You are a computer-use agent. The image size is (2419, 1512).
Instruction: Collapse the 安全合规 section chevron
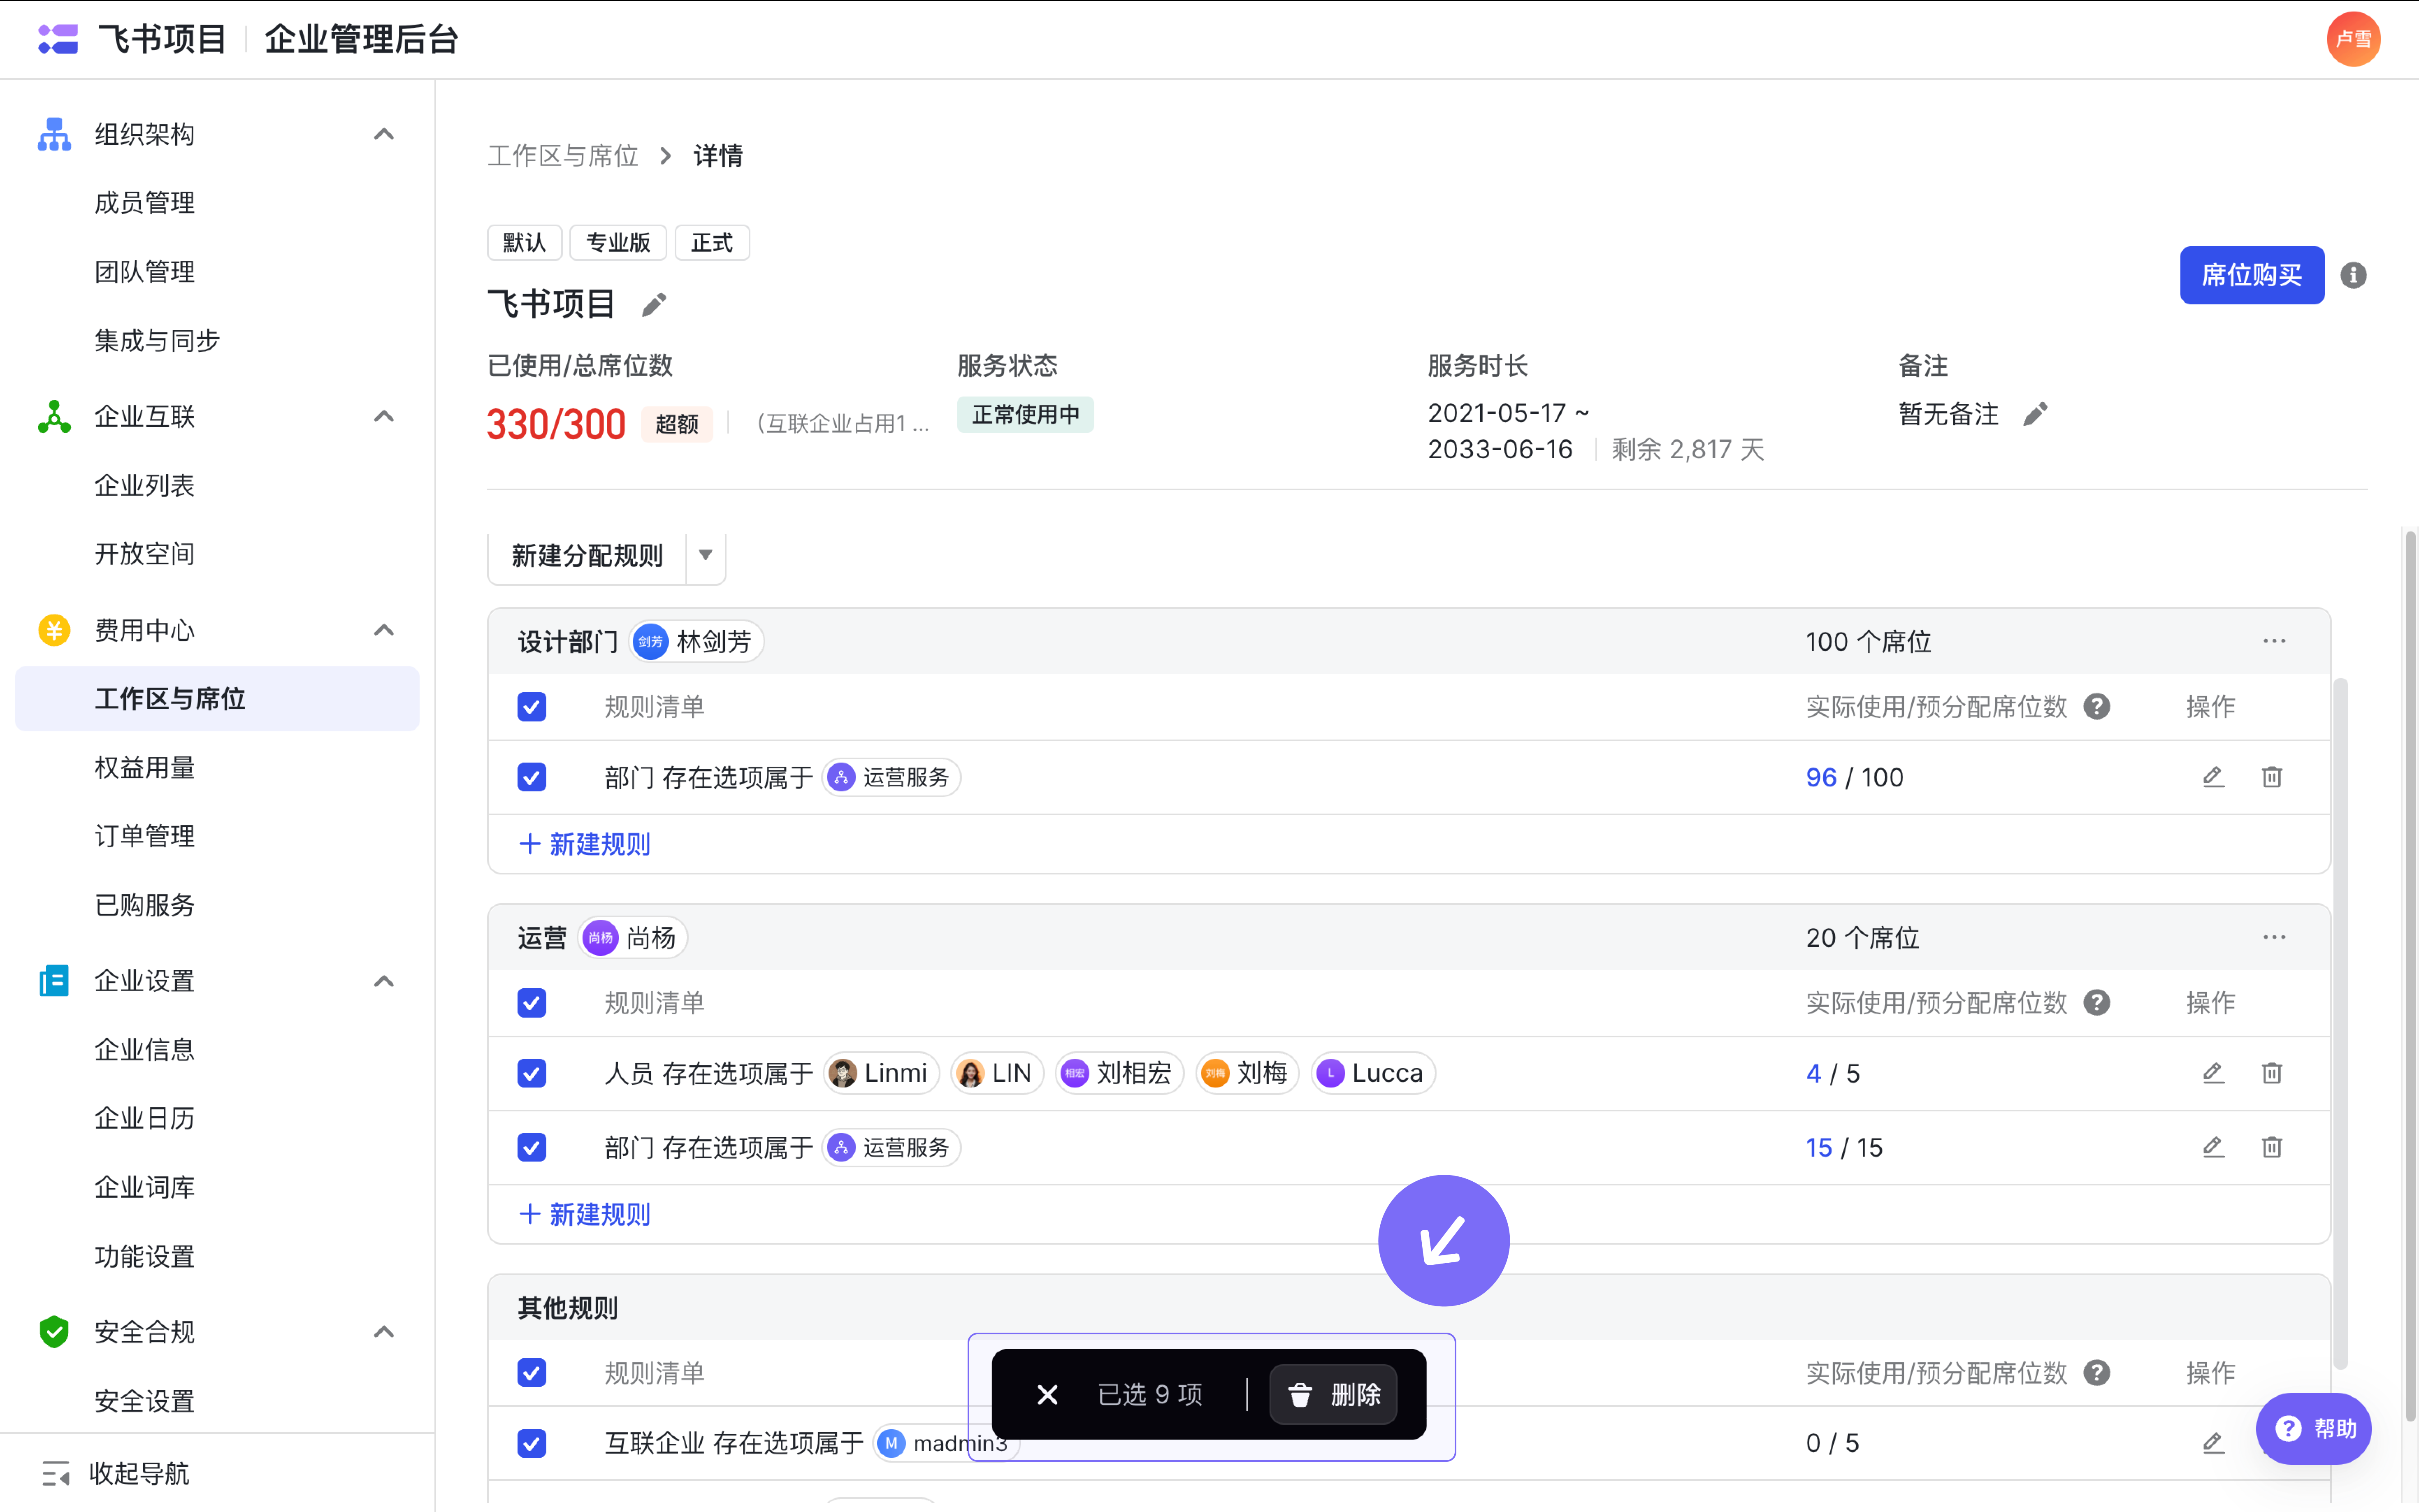coord(384,1332)
